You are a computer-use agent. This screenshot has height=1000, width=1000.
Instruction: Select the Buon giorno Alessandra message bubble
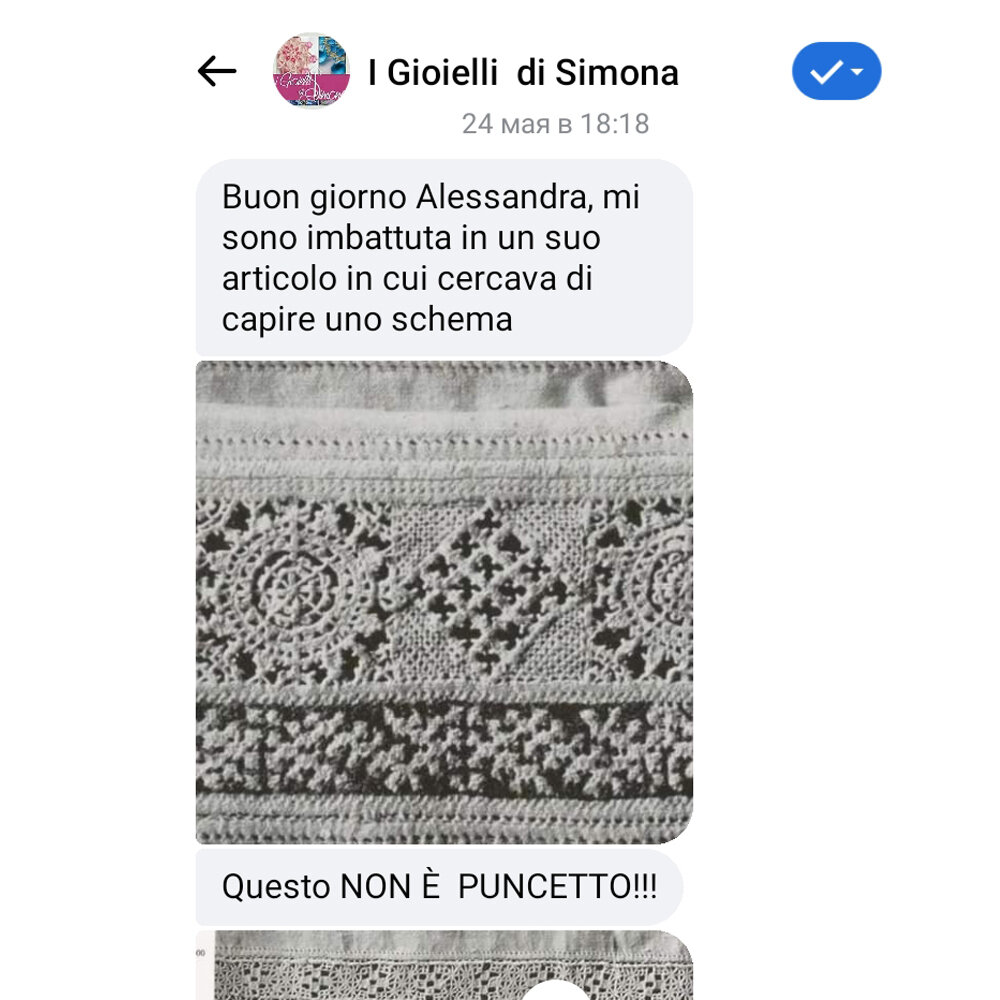[444, 258]
